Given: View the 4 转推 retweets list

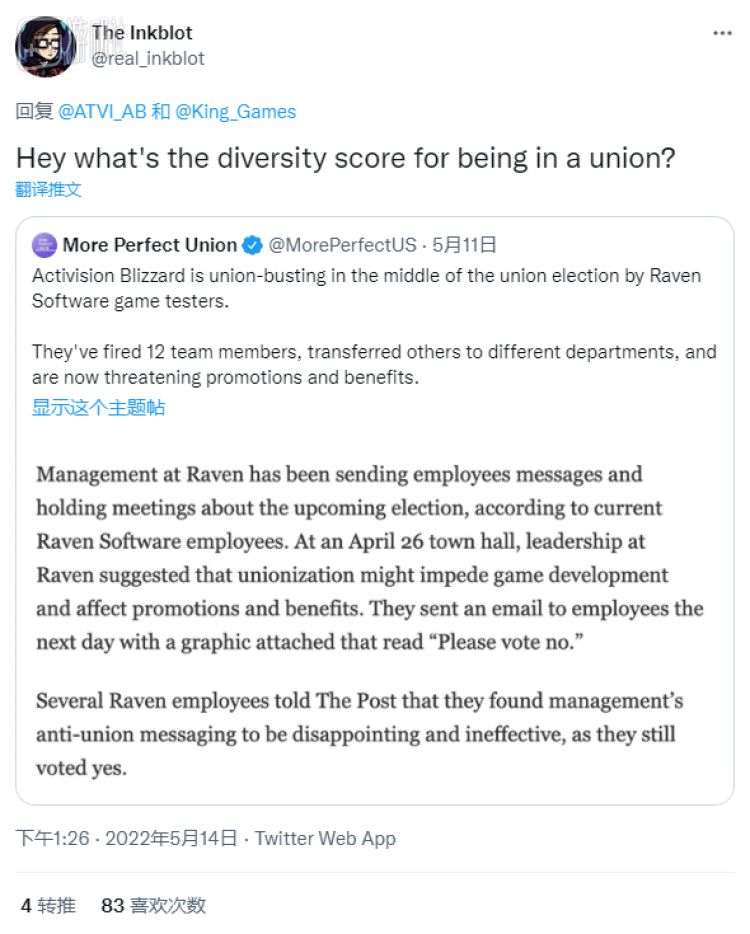Looking at the screenshot, I should [48, 905].
